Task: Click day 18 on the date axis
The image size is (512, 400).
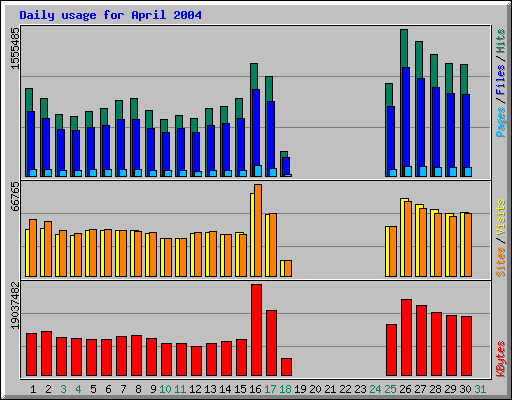Action: [x=285, y=389]
